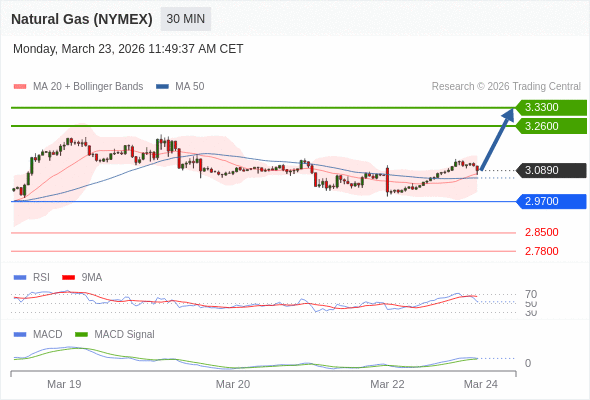Image resolution: width=590 pixels, height=400 pixels.
Task: Click the RSI 70 level label
Action: click(531, 294)
